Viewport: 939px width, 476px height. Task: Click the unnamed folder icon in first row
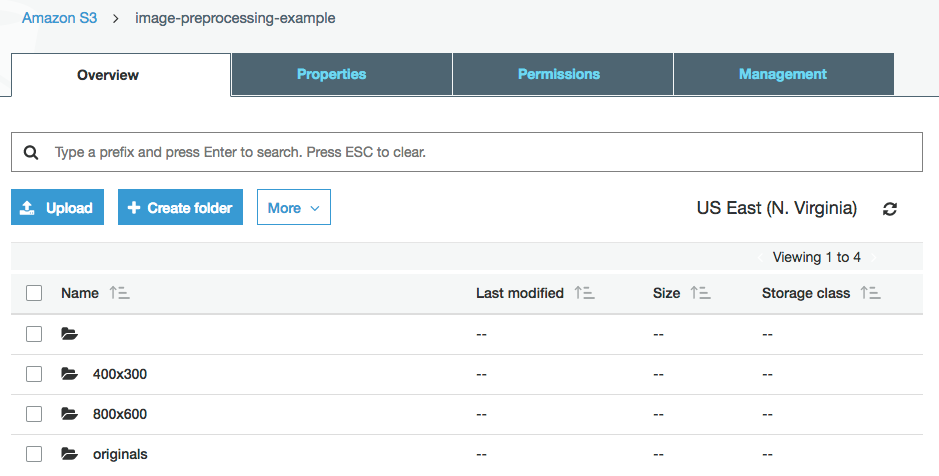click(x=69, y=334)
